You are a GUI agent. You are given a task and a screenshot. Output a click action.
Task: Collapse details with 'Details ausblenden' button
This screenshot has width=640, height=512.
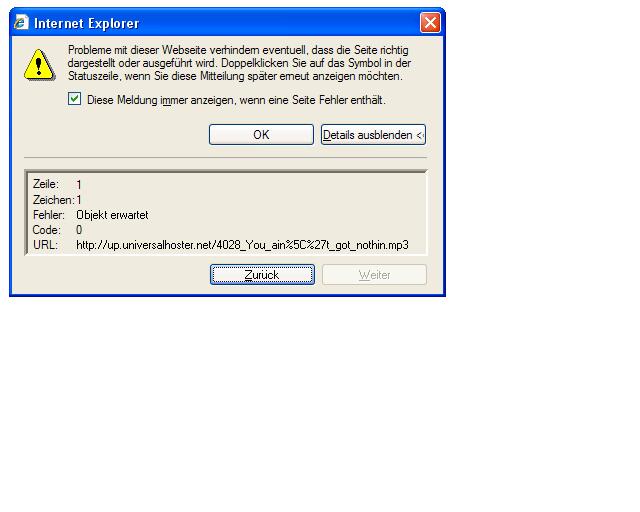click(373, 135)
